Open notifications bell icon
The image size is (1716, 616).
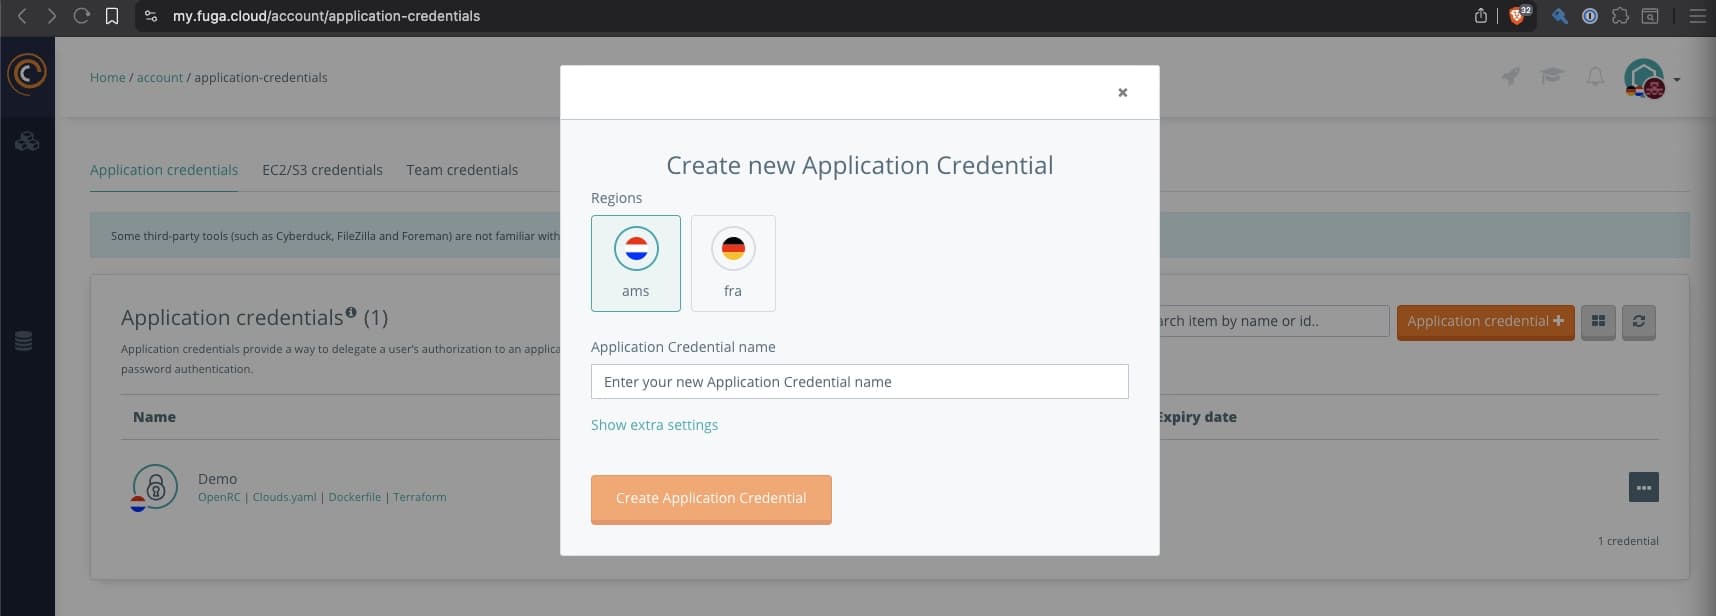(x=1595, y=76)
